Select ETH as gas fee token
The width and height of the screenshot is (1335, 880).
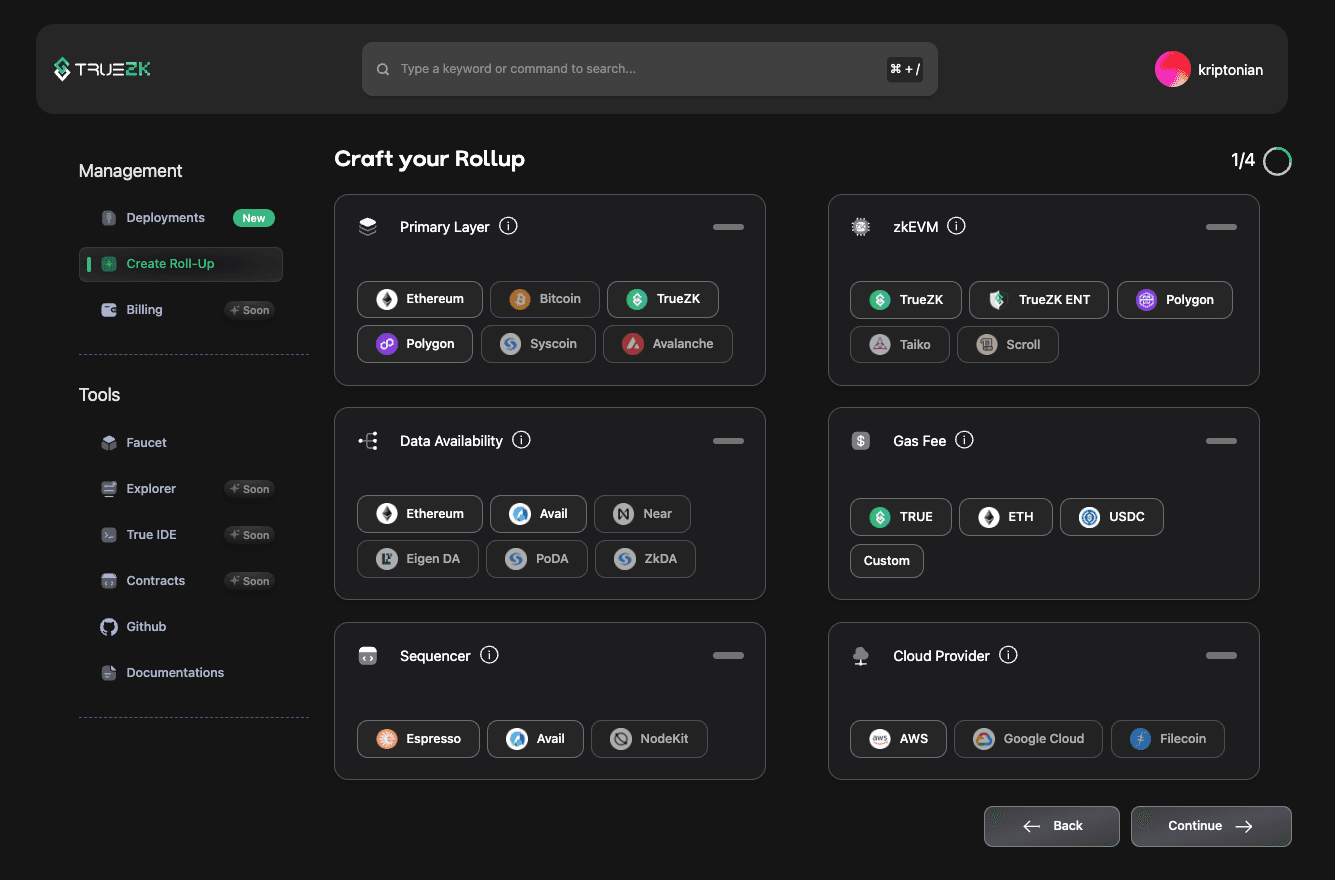(x=1005, y=517)
